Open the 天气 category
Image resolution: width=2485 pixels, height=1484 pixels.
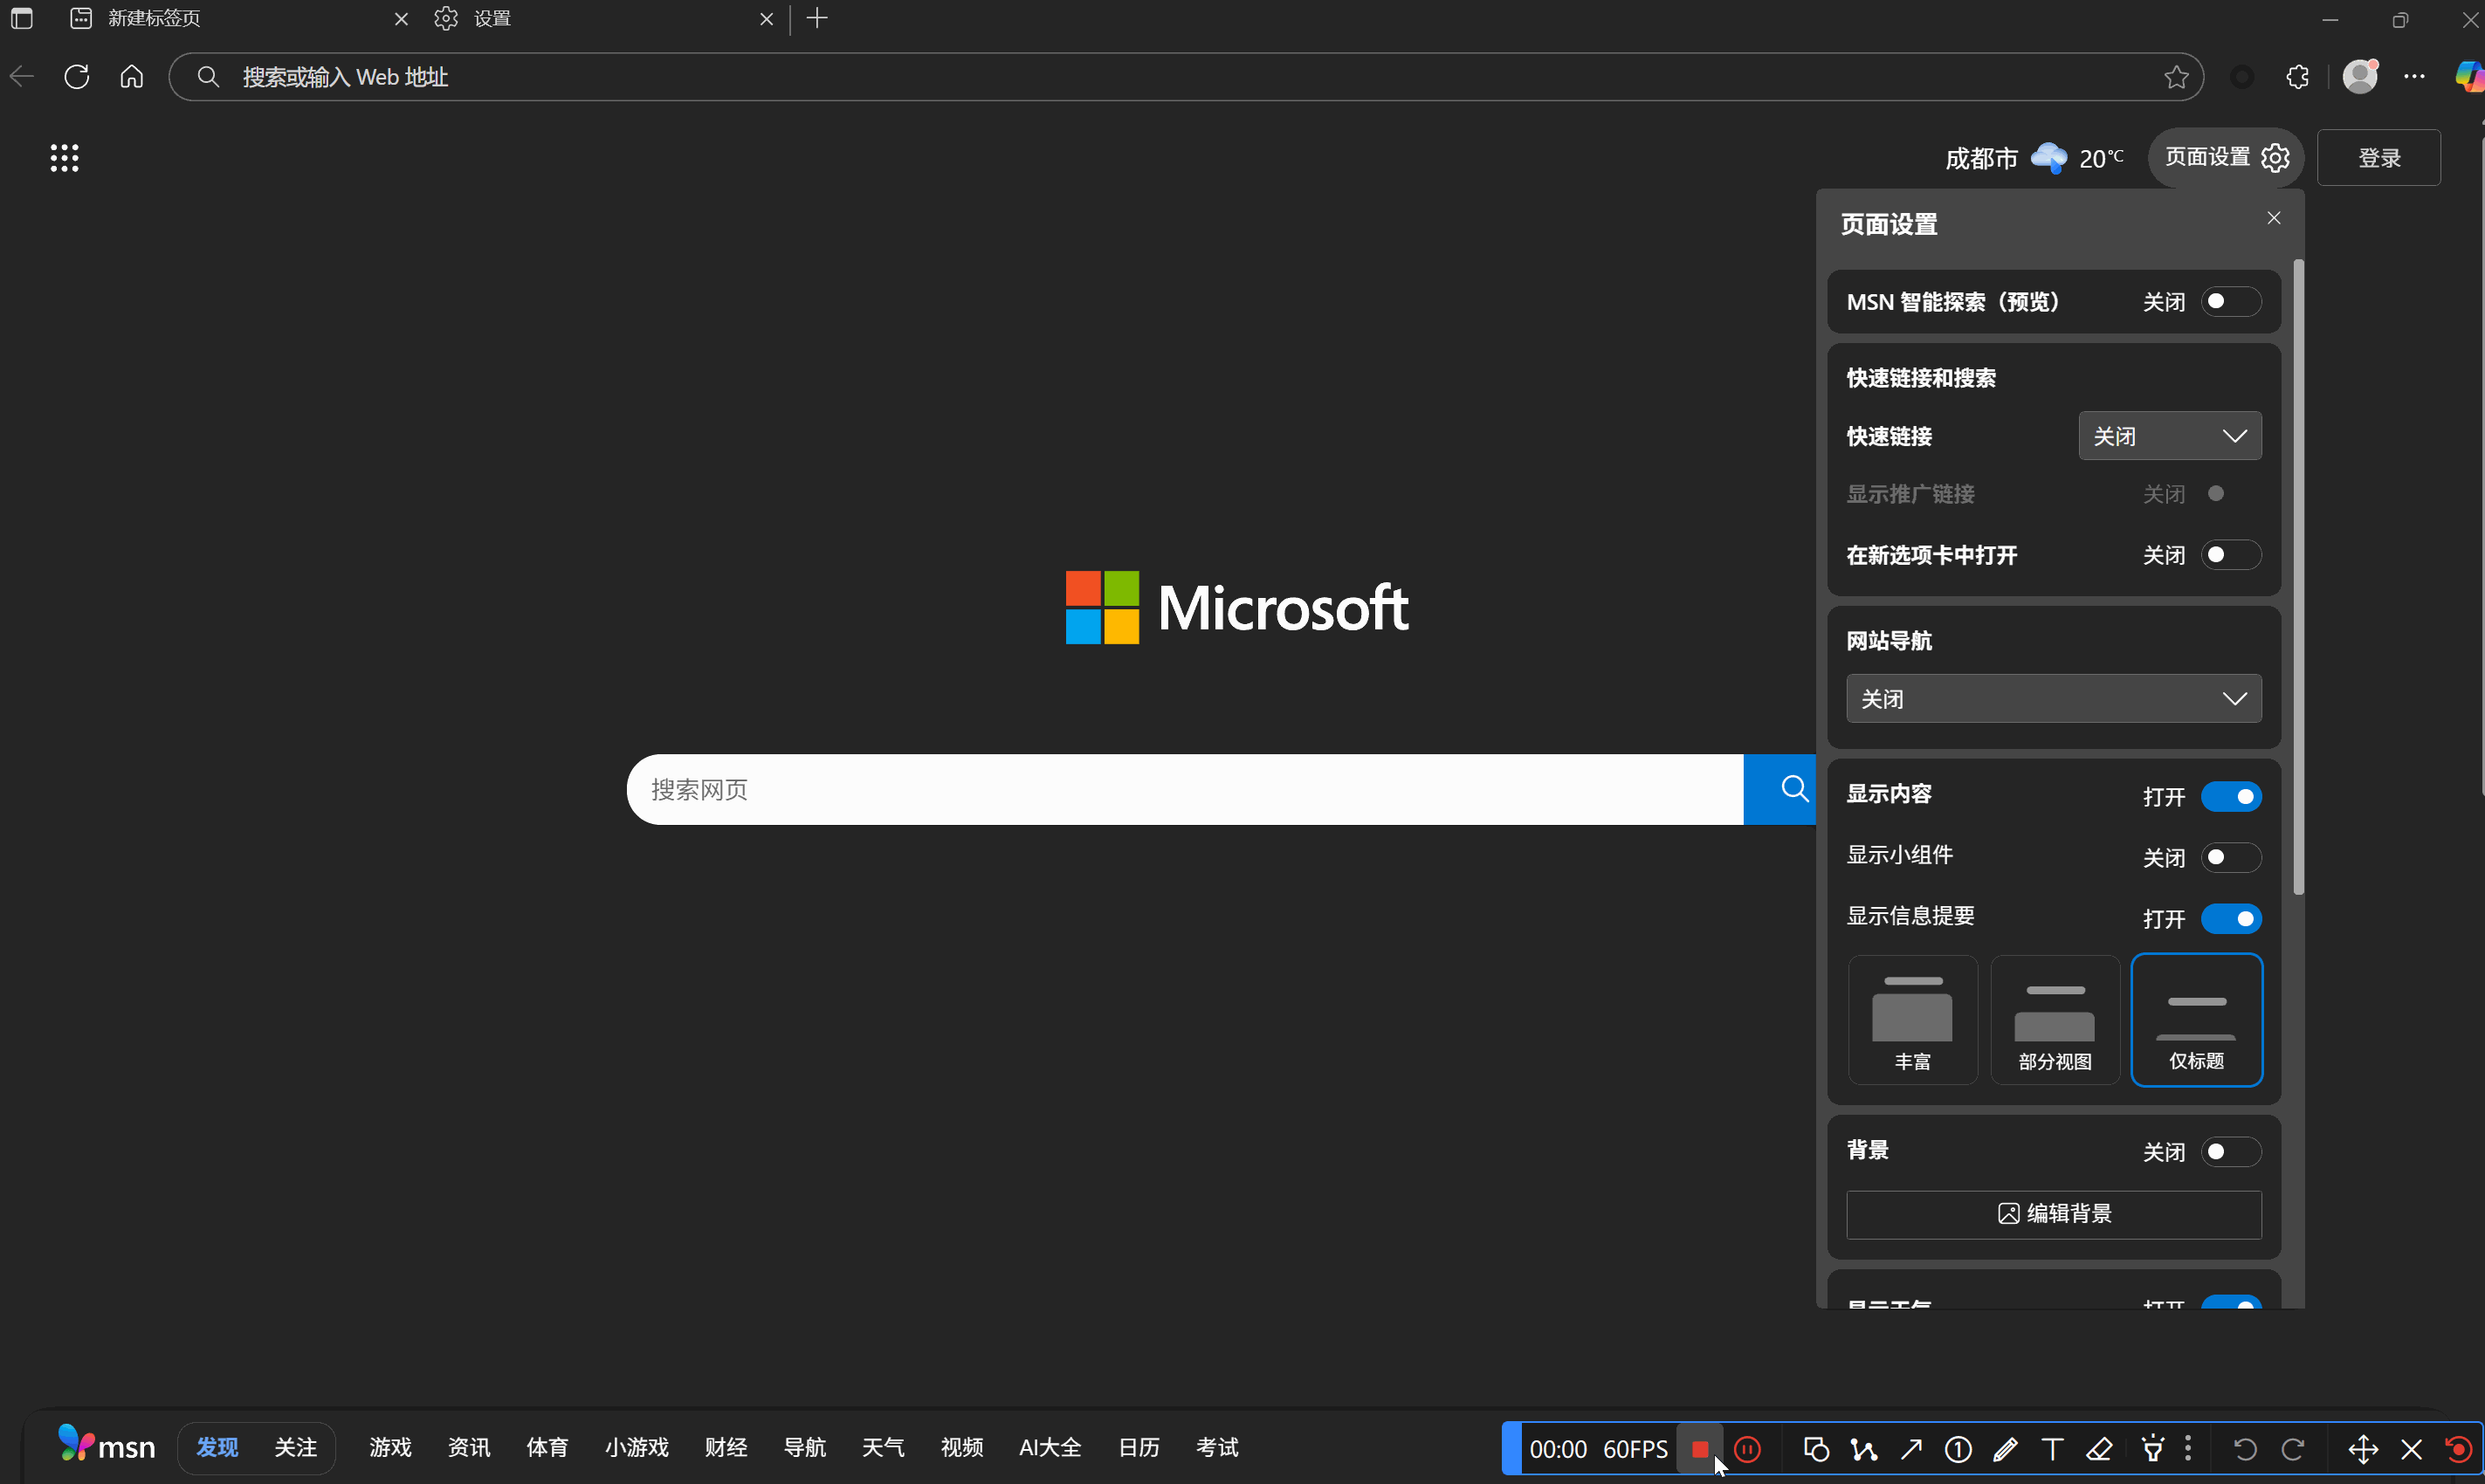[883, 1447]
